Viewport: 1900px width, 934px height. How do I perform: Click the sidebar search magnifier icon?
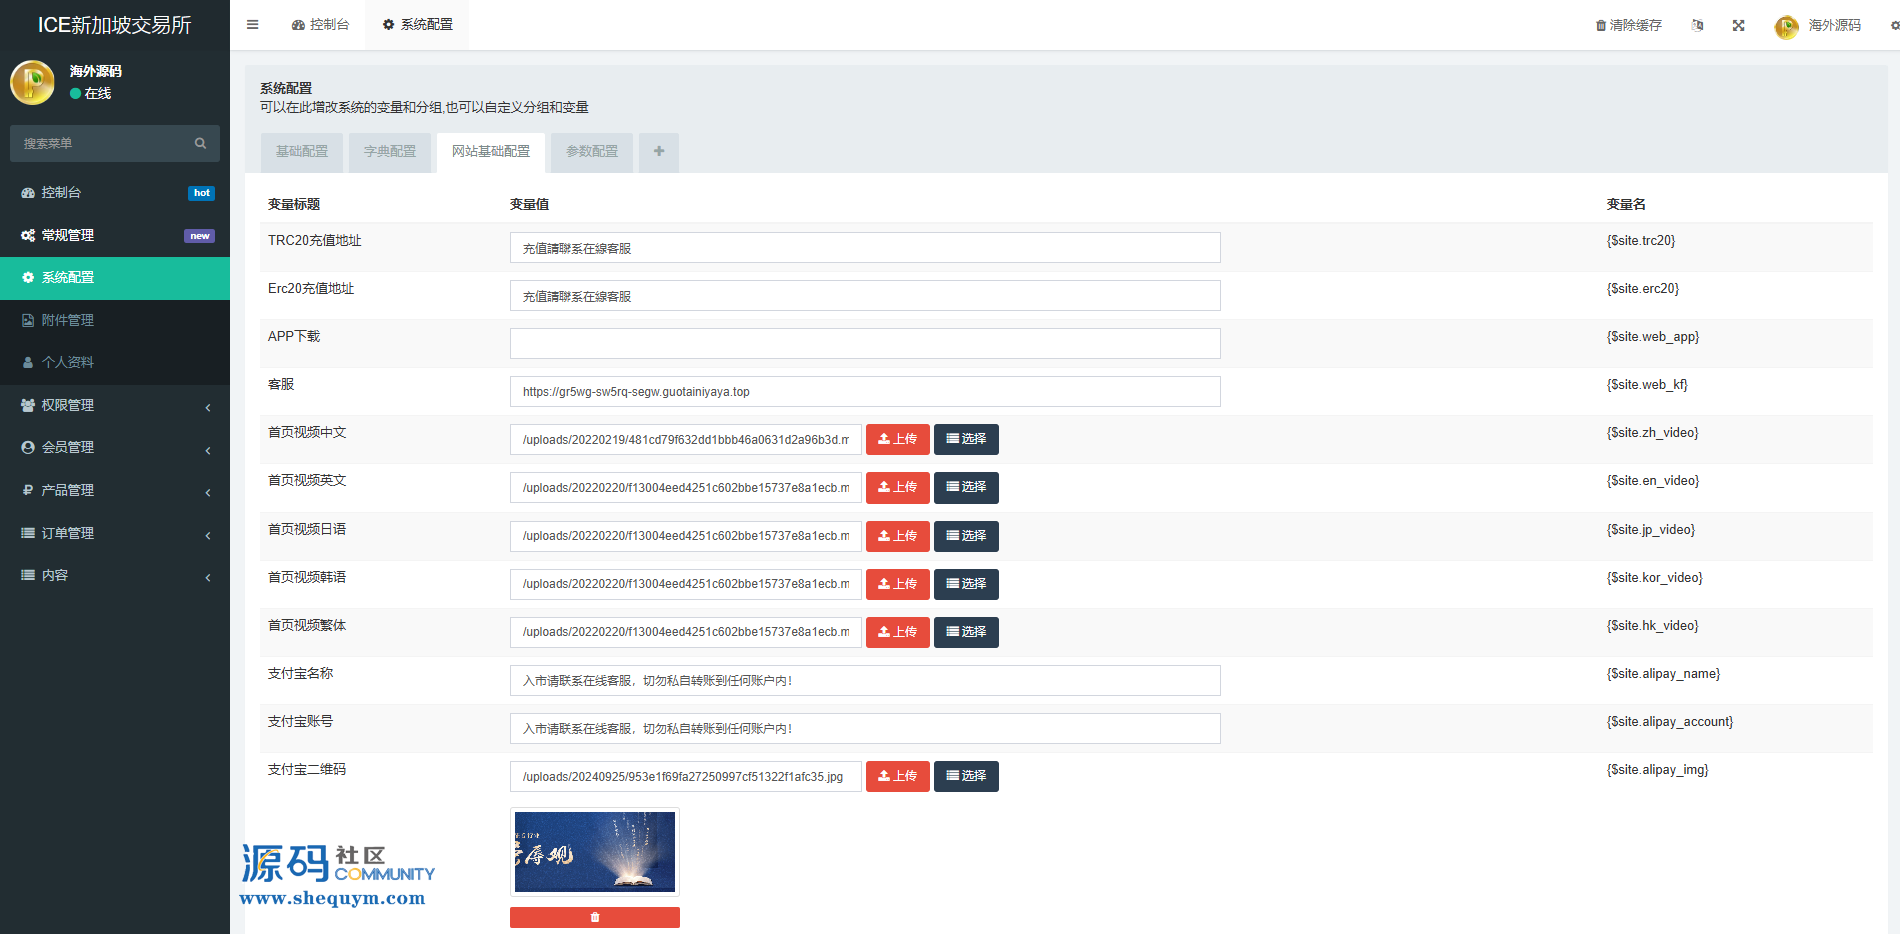pos(201,143)
